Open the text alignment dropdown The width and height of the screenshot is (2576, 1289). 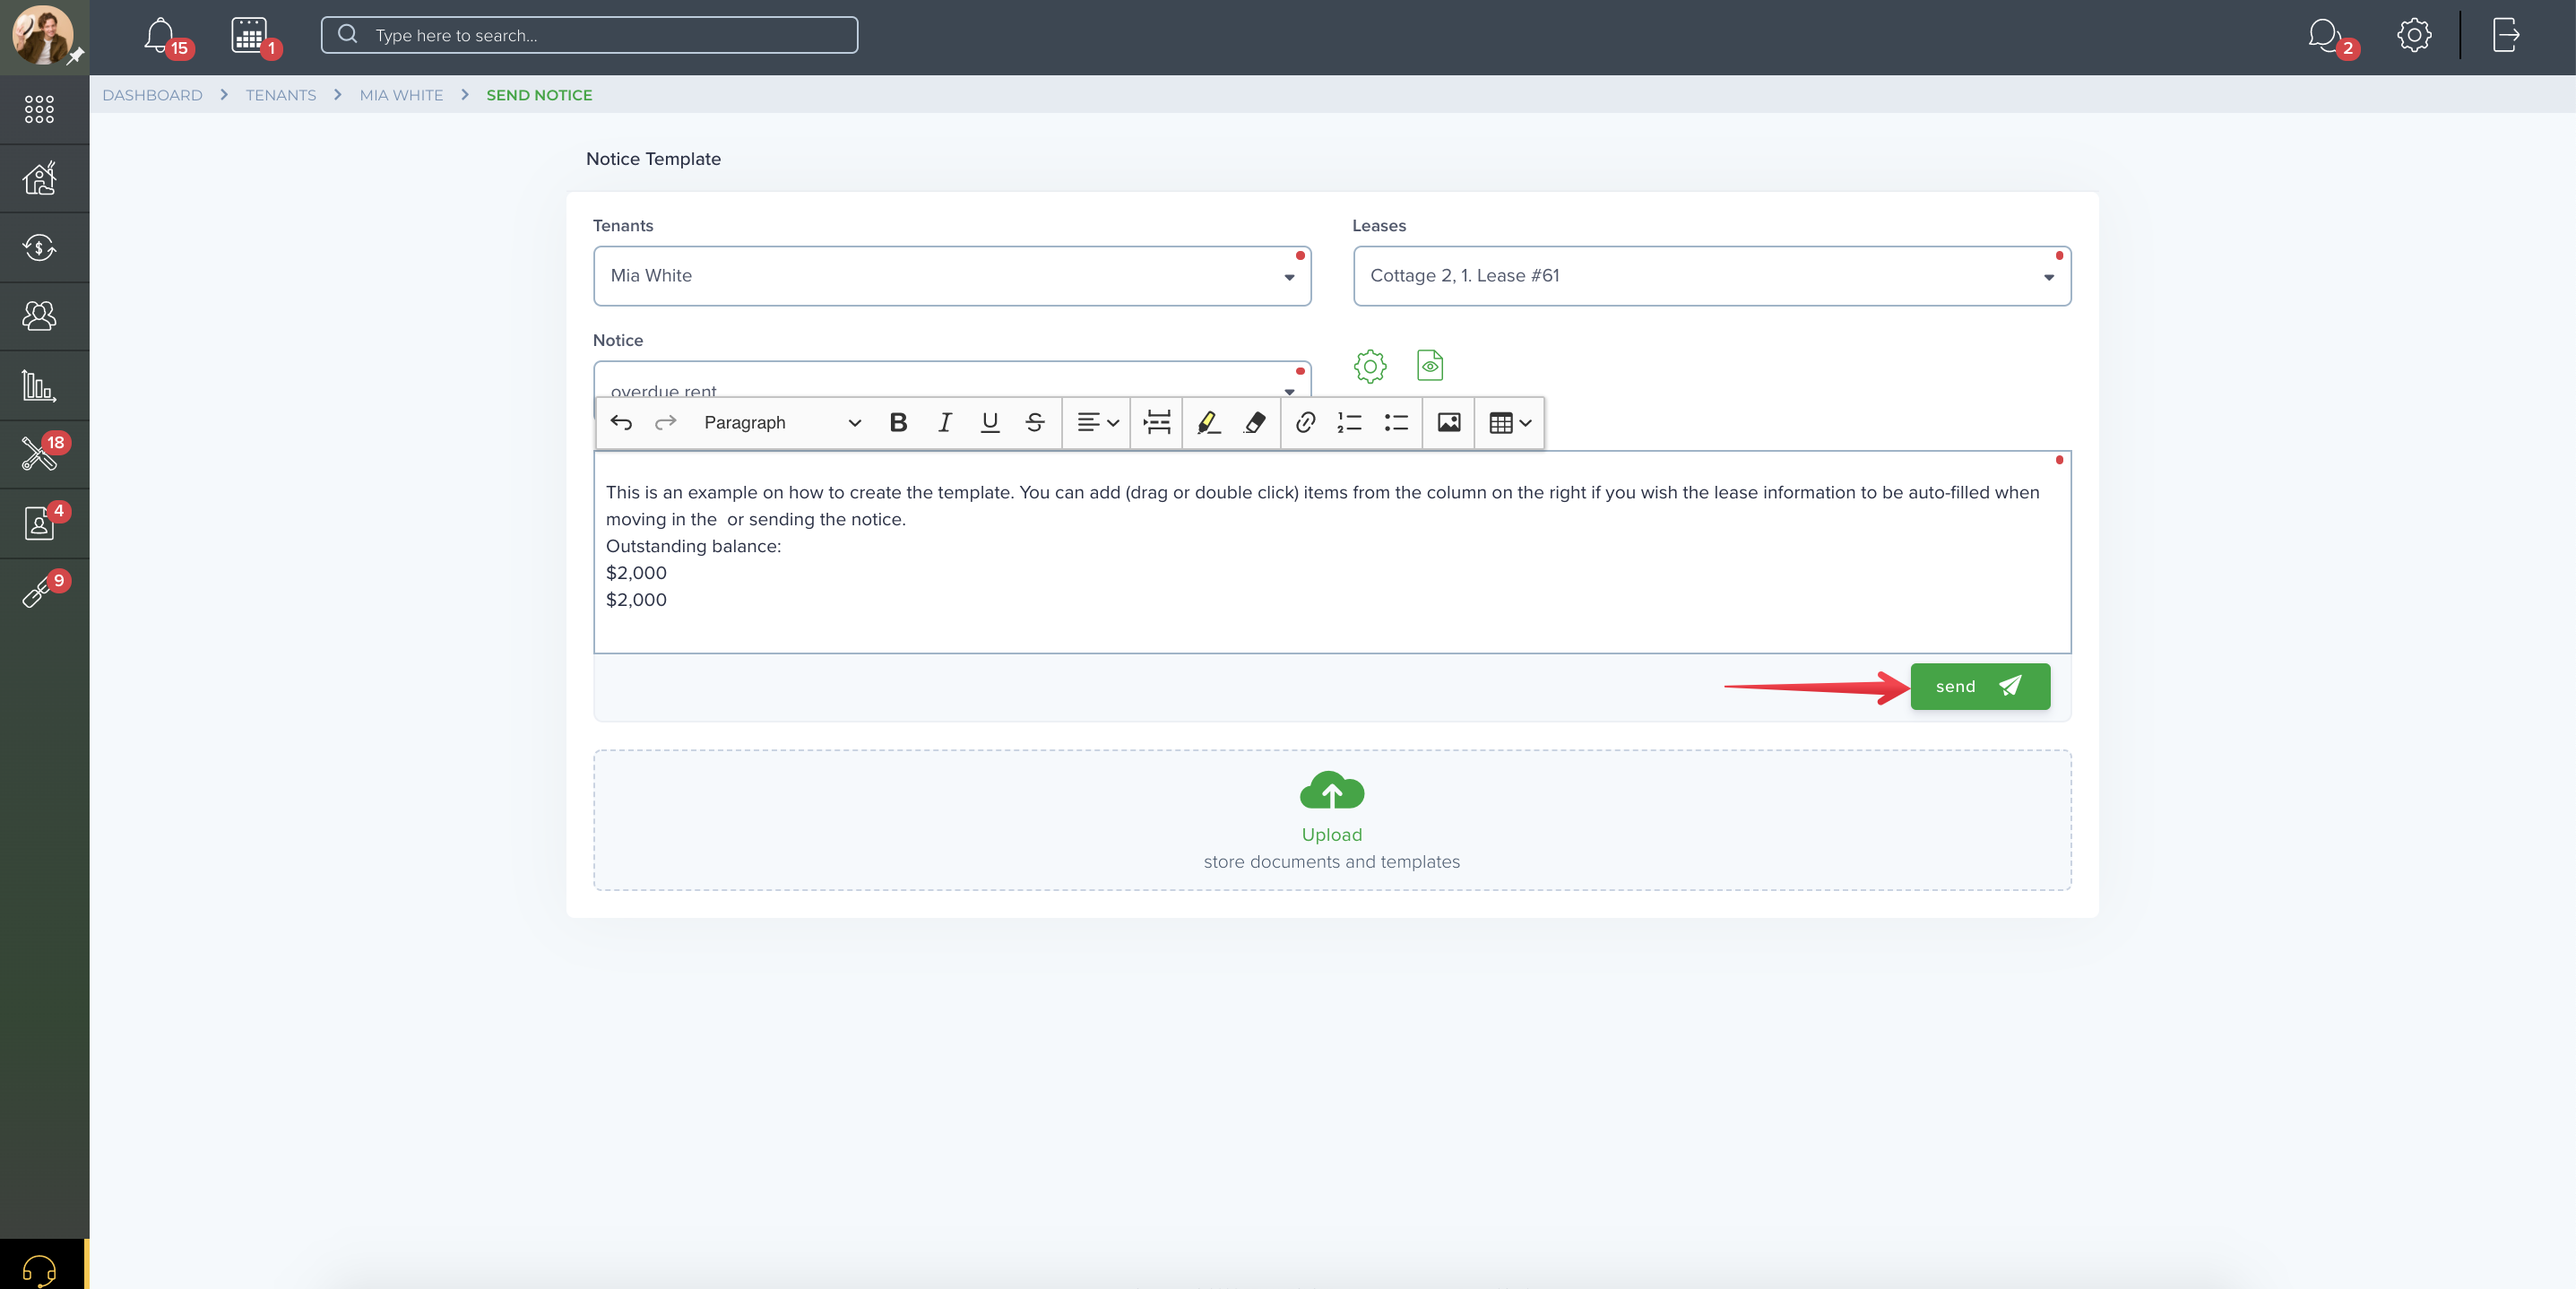click(1097, 423)
